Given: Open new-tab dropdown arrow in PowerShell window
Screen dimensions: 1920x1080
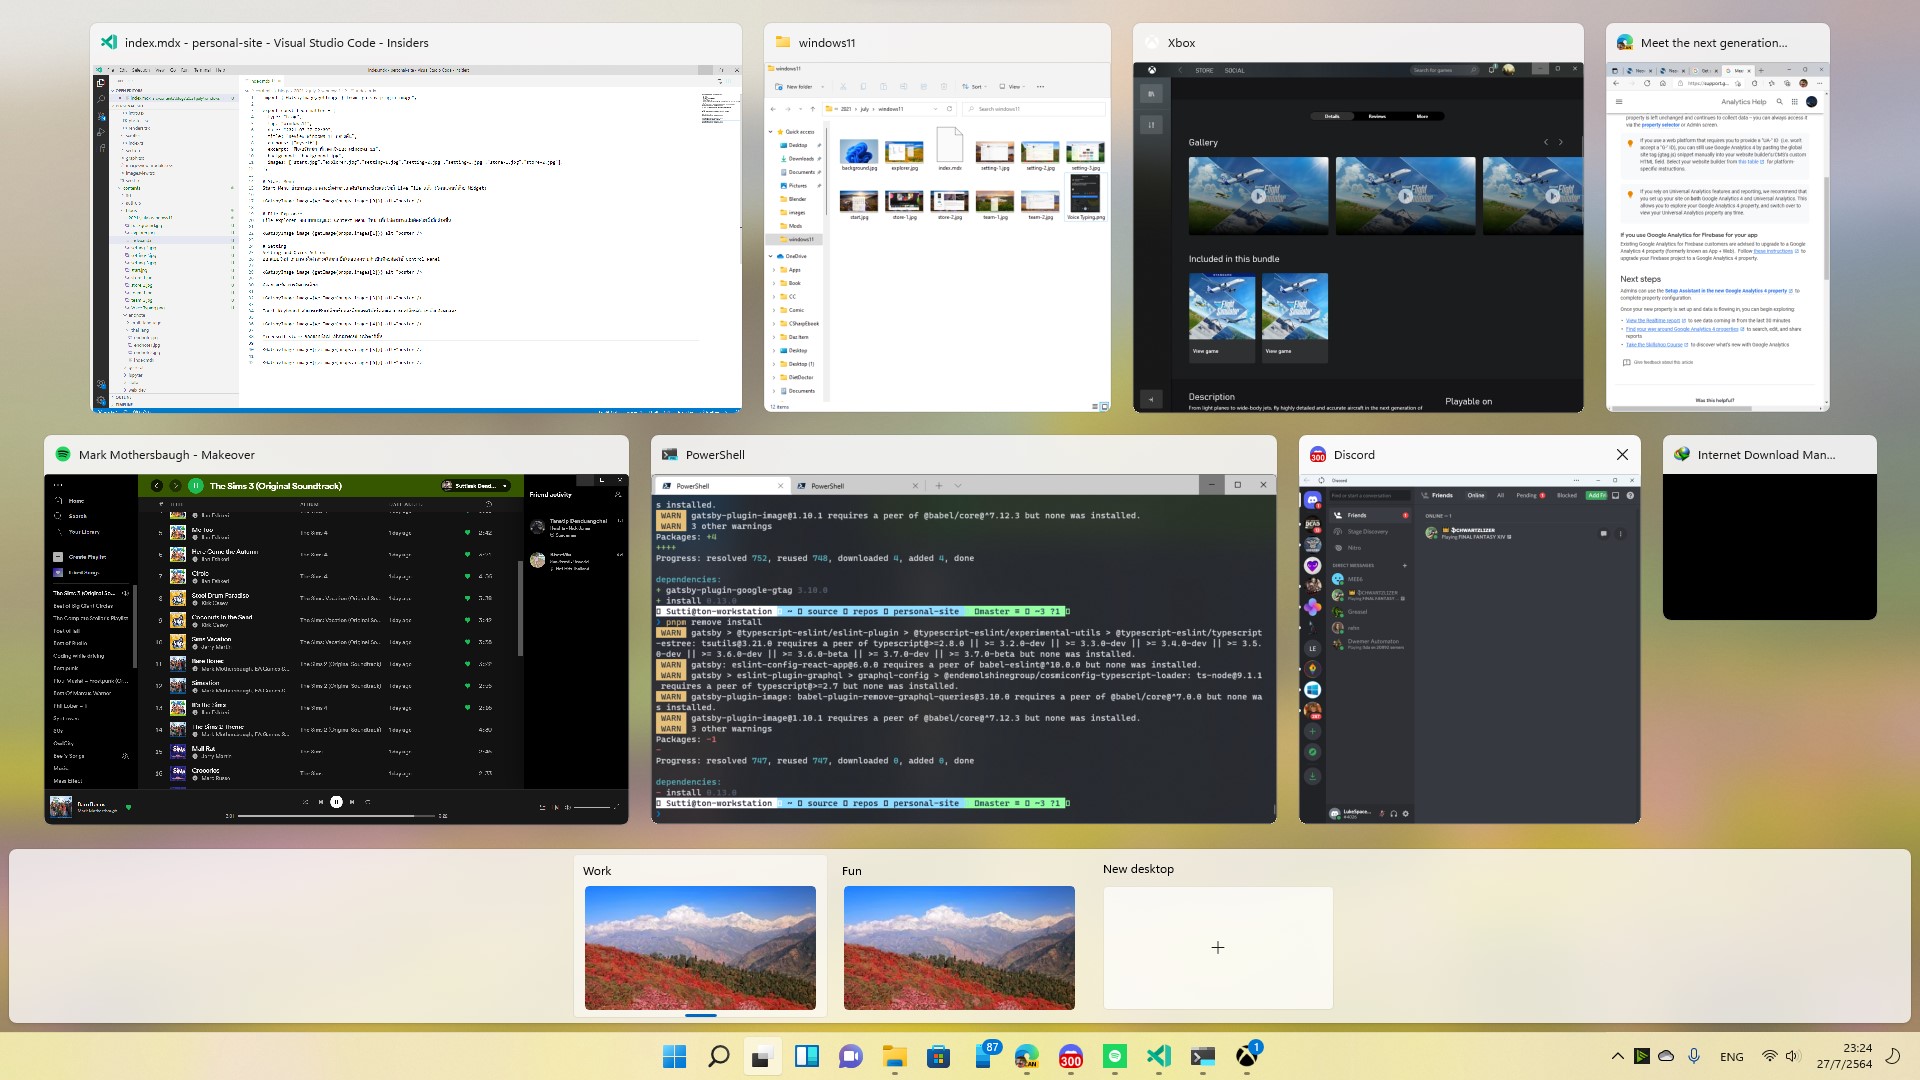Looking at the screenshot, I should [x=958, y=486].
